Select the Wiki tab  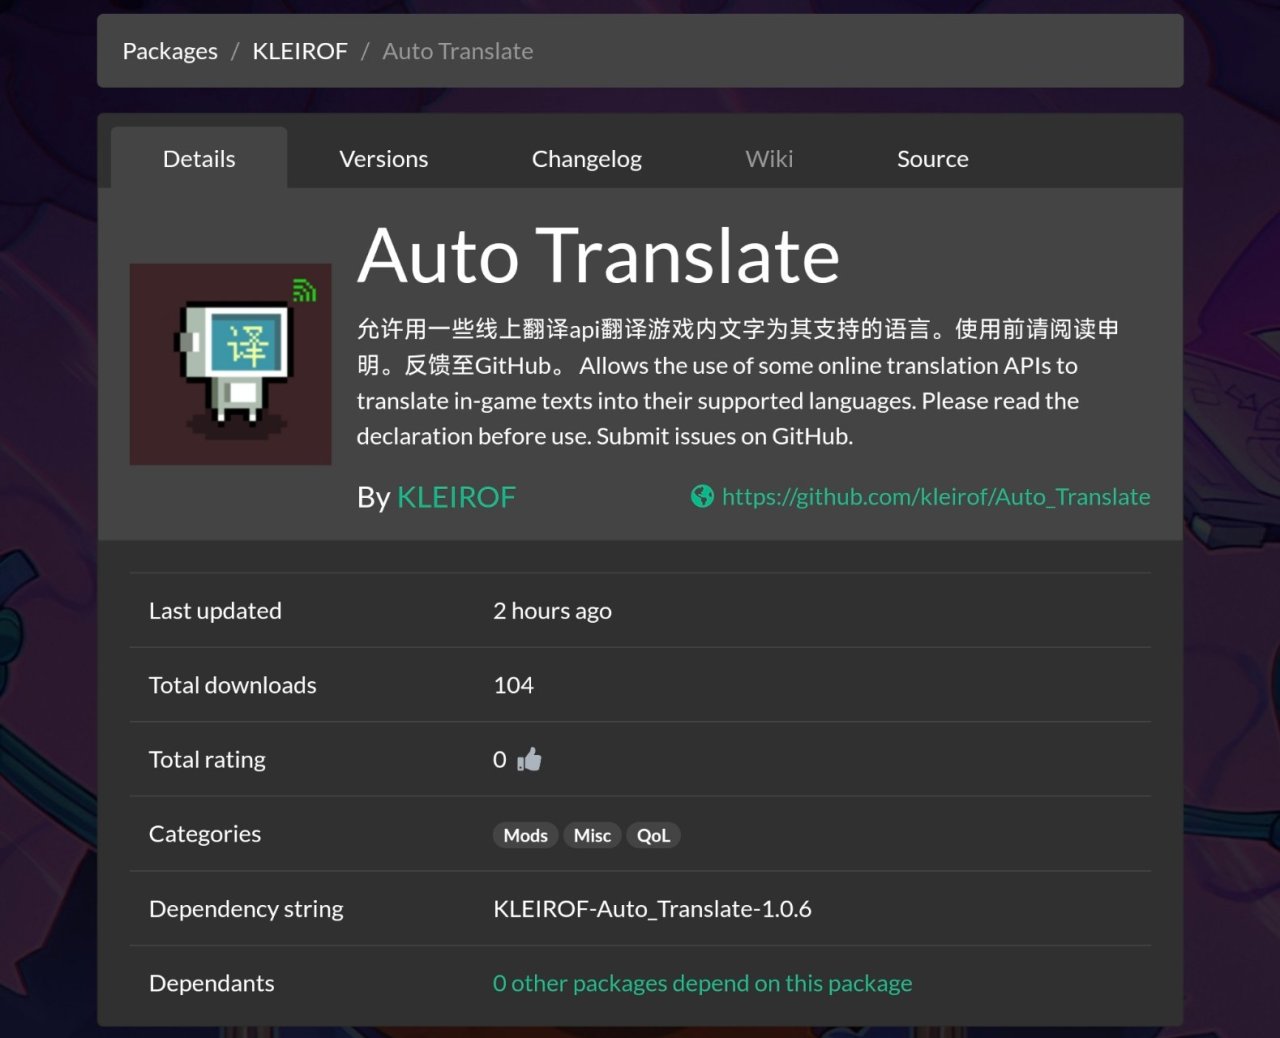(x=769, y=158)
